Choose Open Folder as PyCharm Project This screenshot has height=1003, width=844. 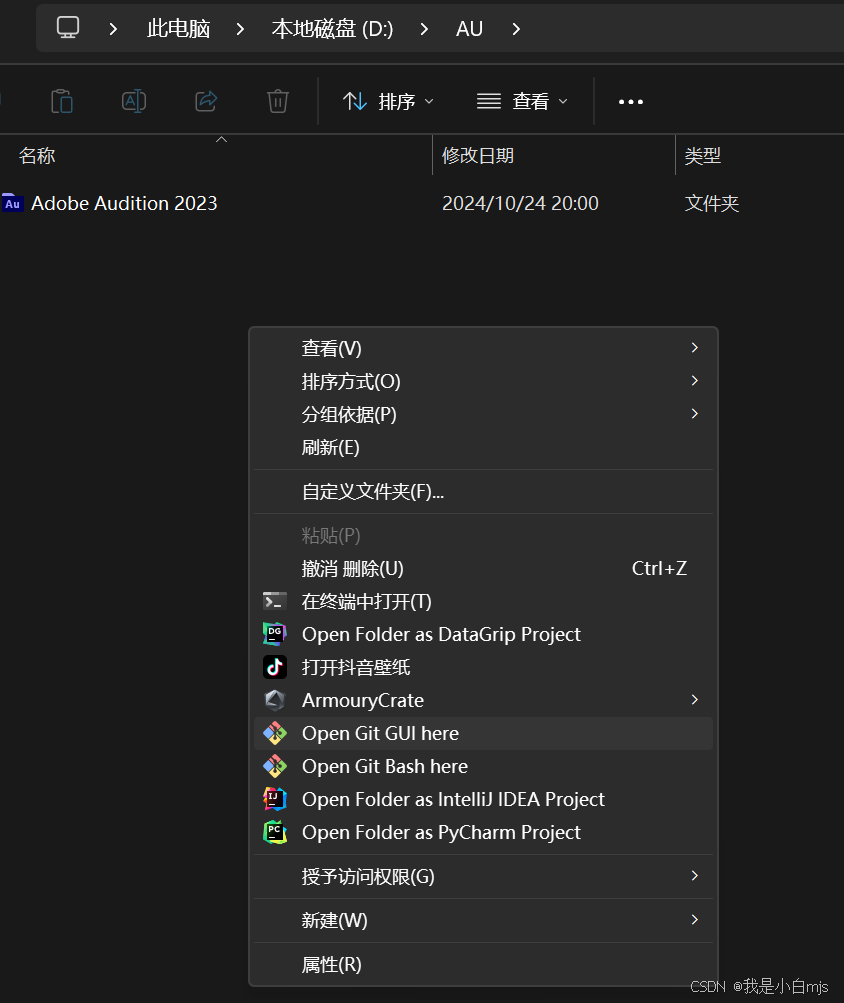(x=483, y=832)
